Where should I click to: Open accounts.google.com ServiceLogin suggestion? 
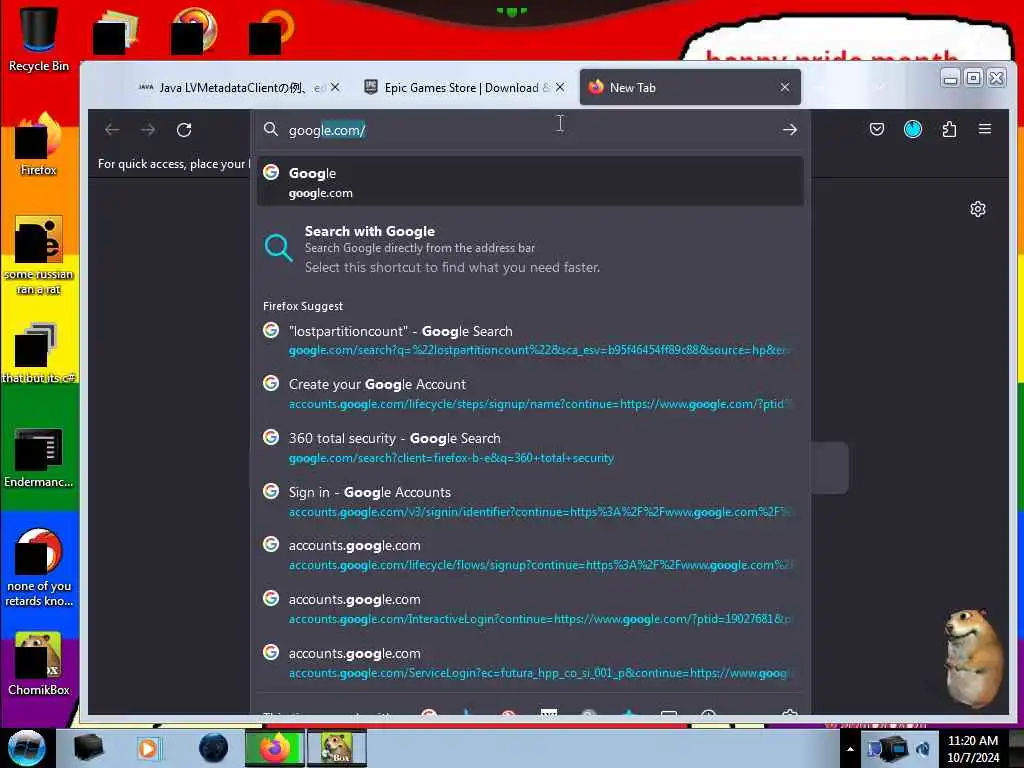pos(530,662)
